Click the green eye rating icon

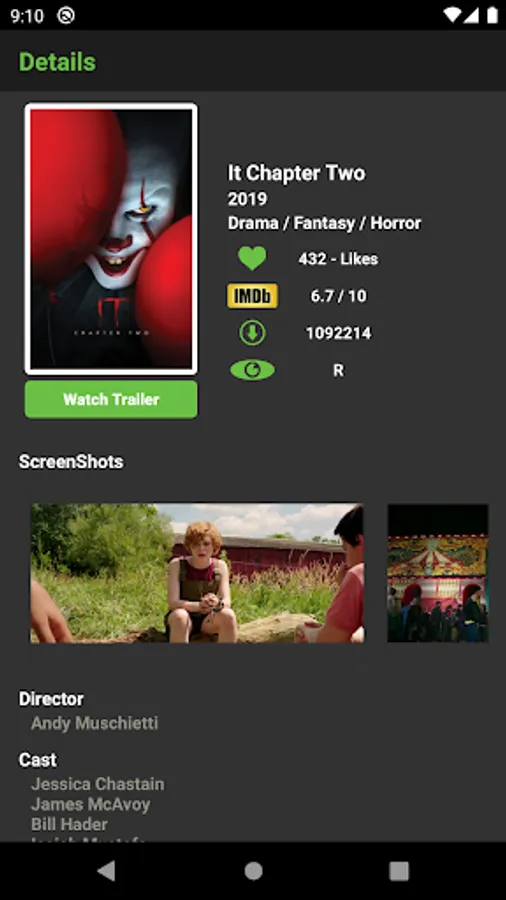click(x=252, y=370)
